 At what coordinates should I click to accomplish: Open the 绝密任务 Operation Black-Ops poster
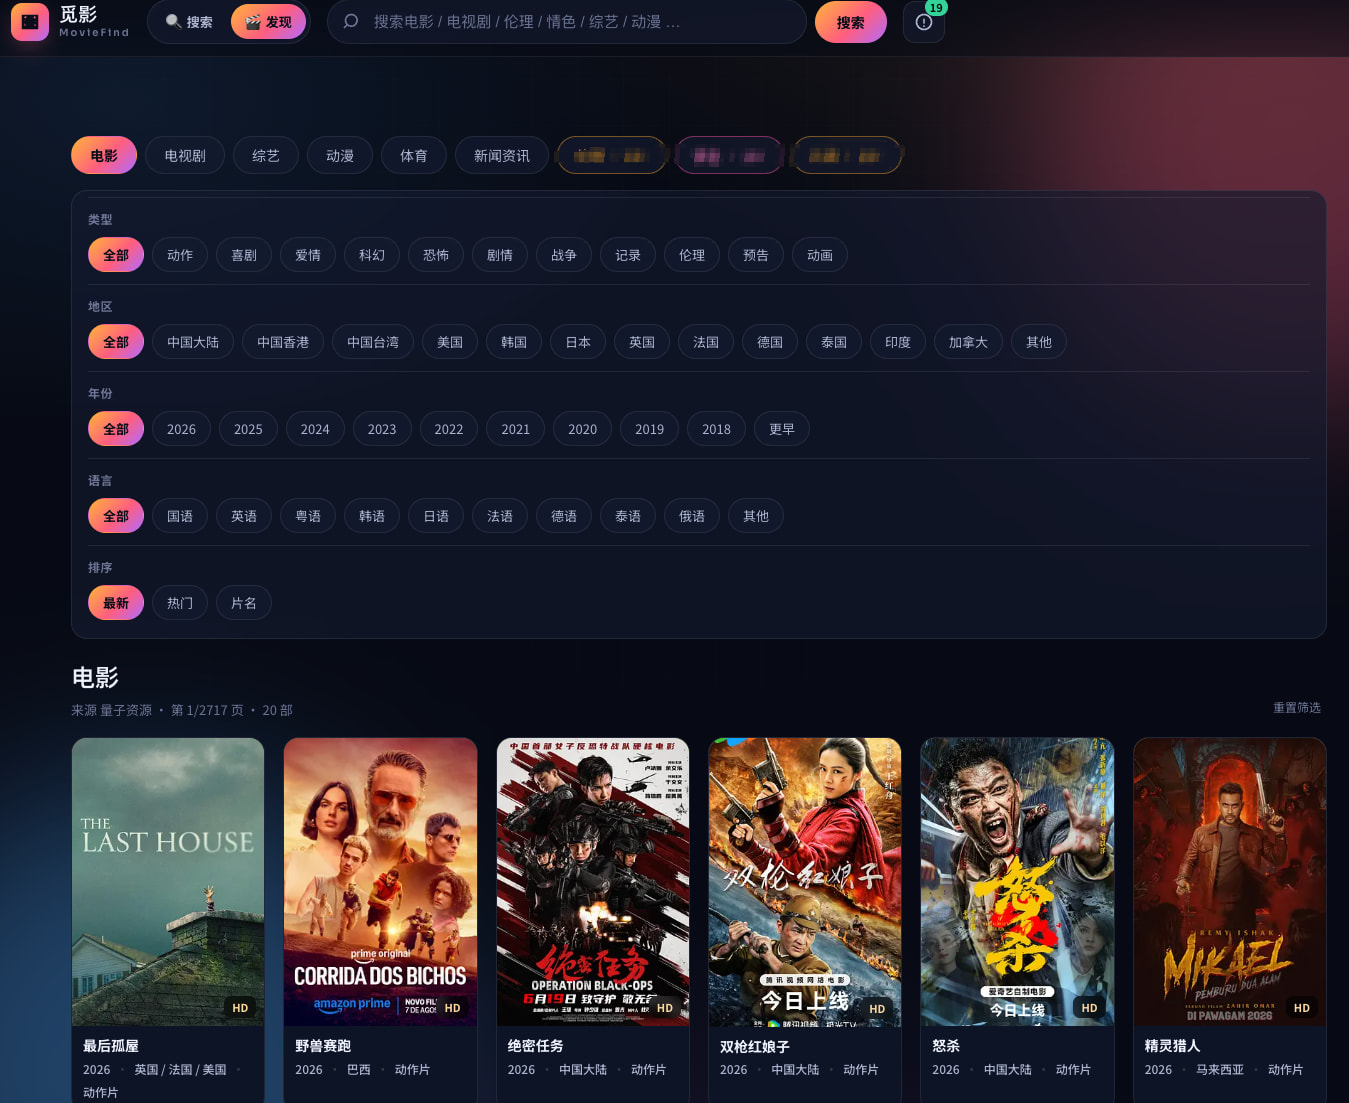[593, 882]
